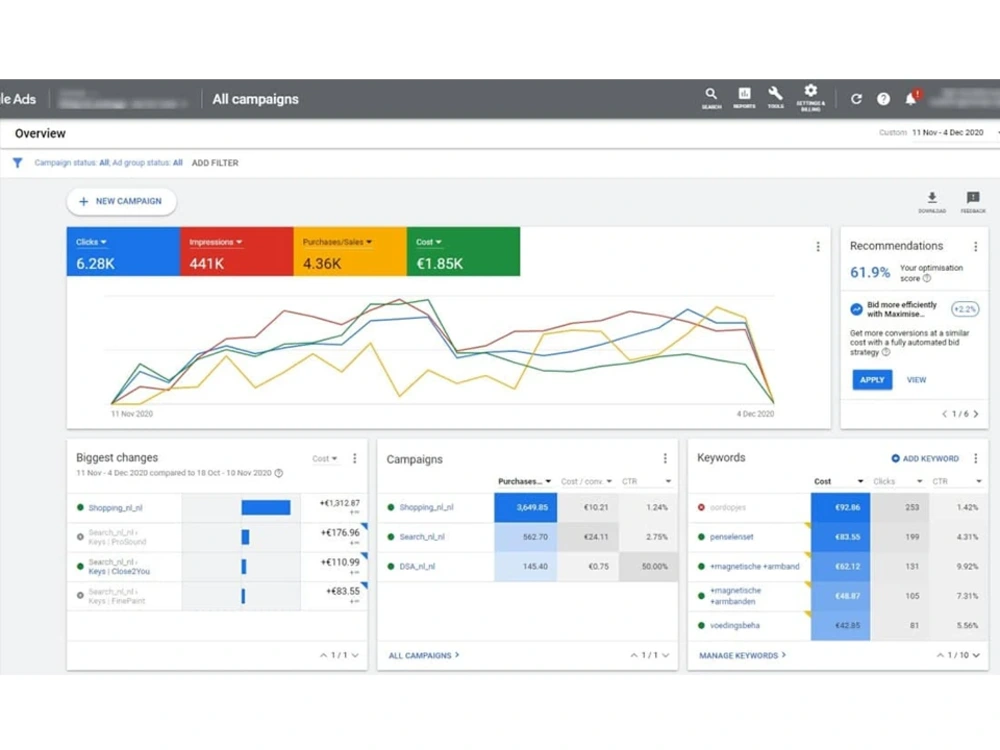
Task: Open Recommendations three-dot menu
Action: click(x=975, y=246)
